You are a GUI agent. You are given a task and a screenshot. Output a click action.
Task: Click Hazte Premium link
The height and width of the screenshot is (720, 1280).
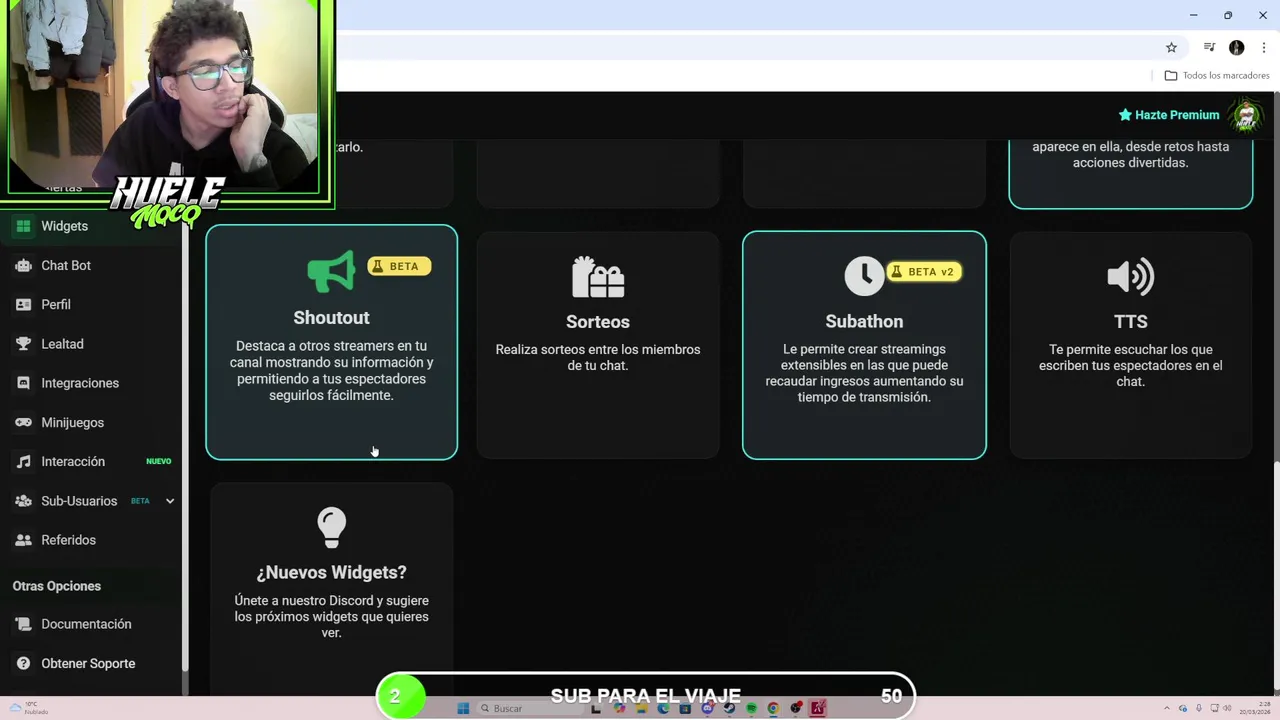click(1169, 115)
